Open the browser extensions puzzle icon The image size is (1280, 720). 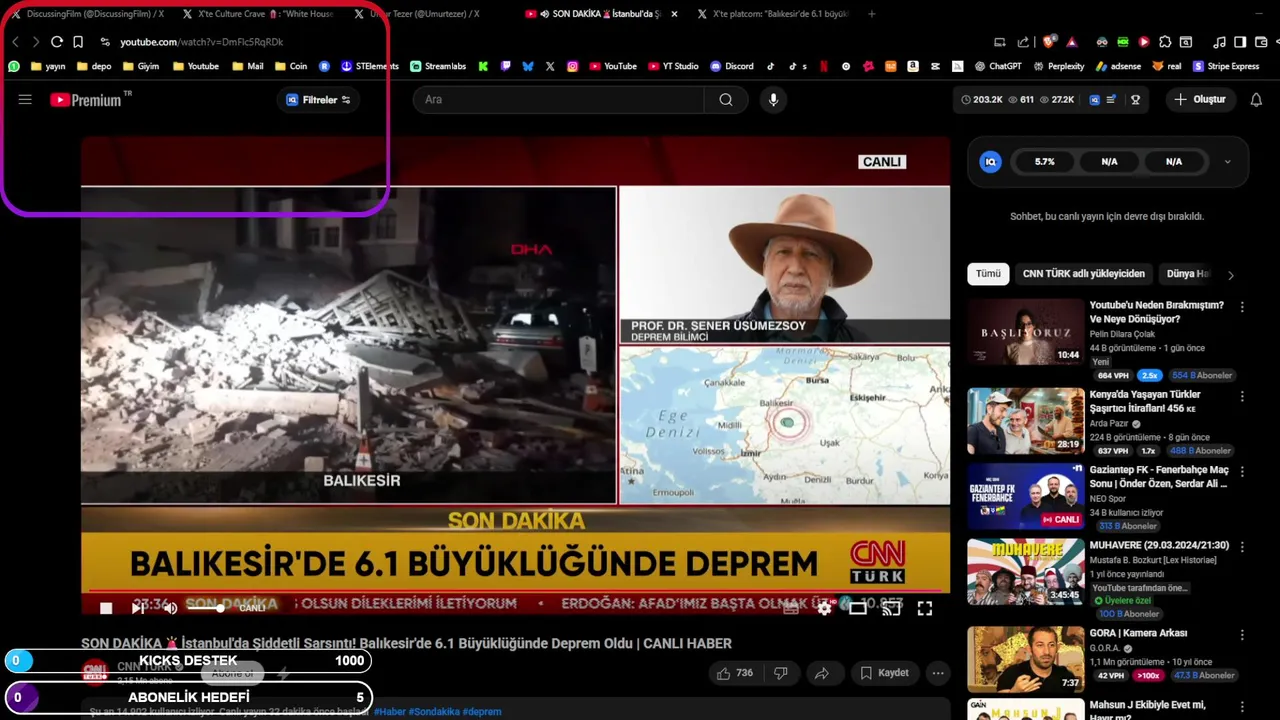pyautogui.click(x=1165, y=42)
